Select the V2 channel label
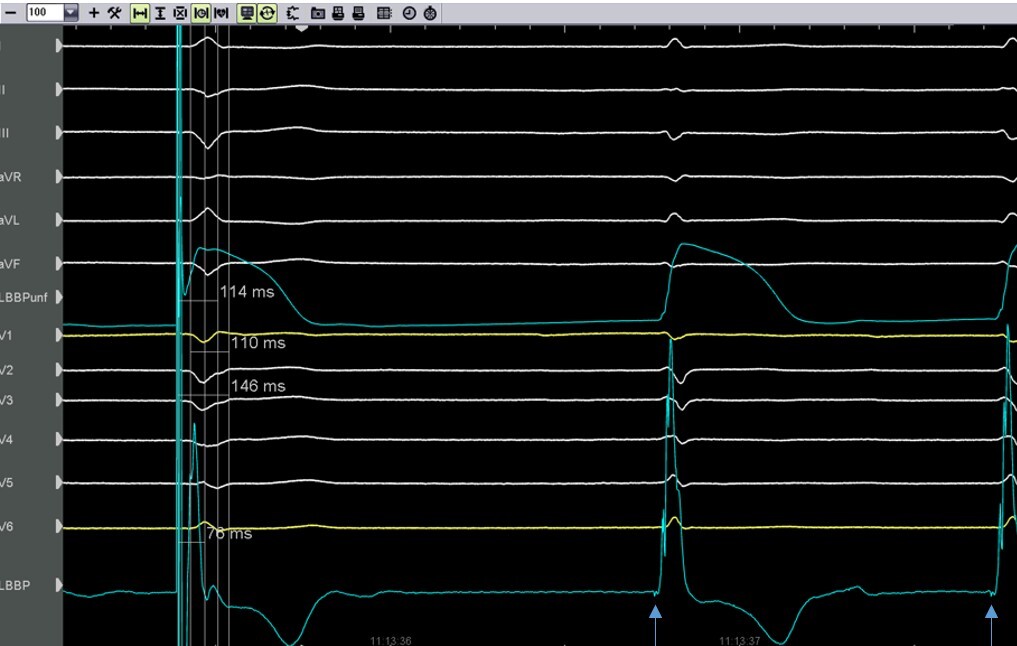 [x=6, y=370]
